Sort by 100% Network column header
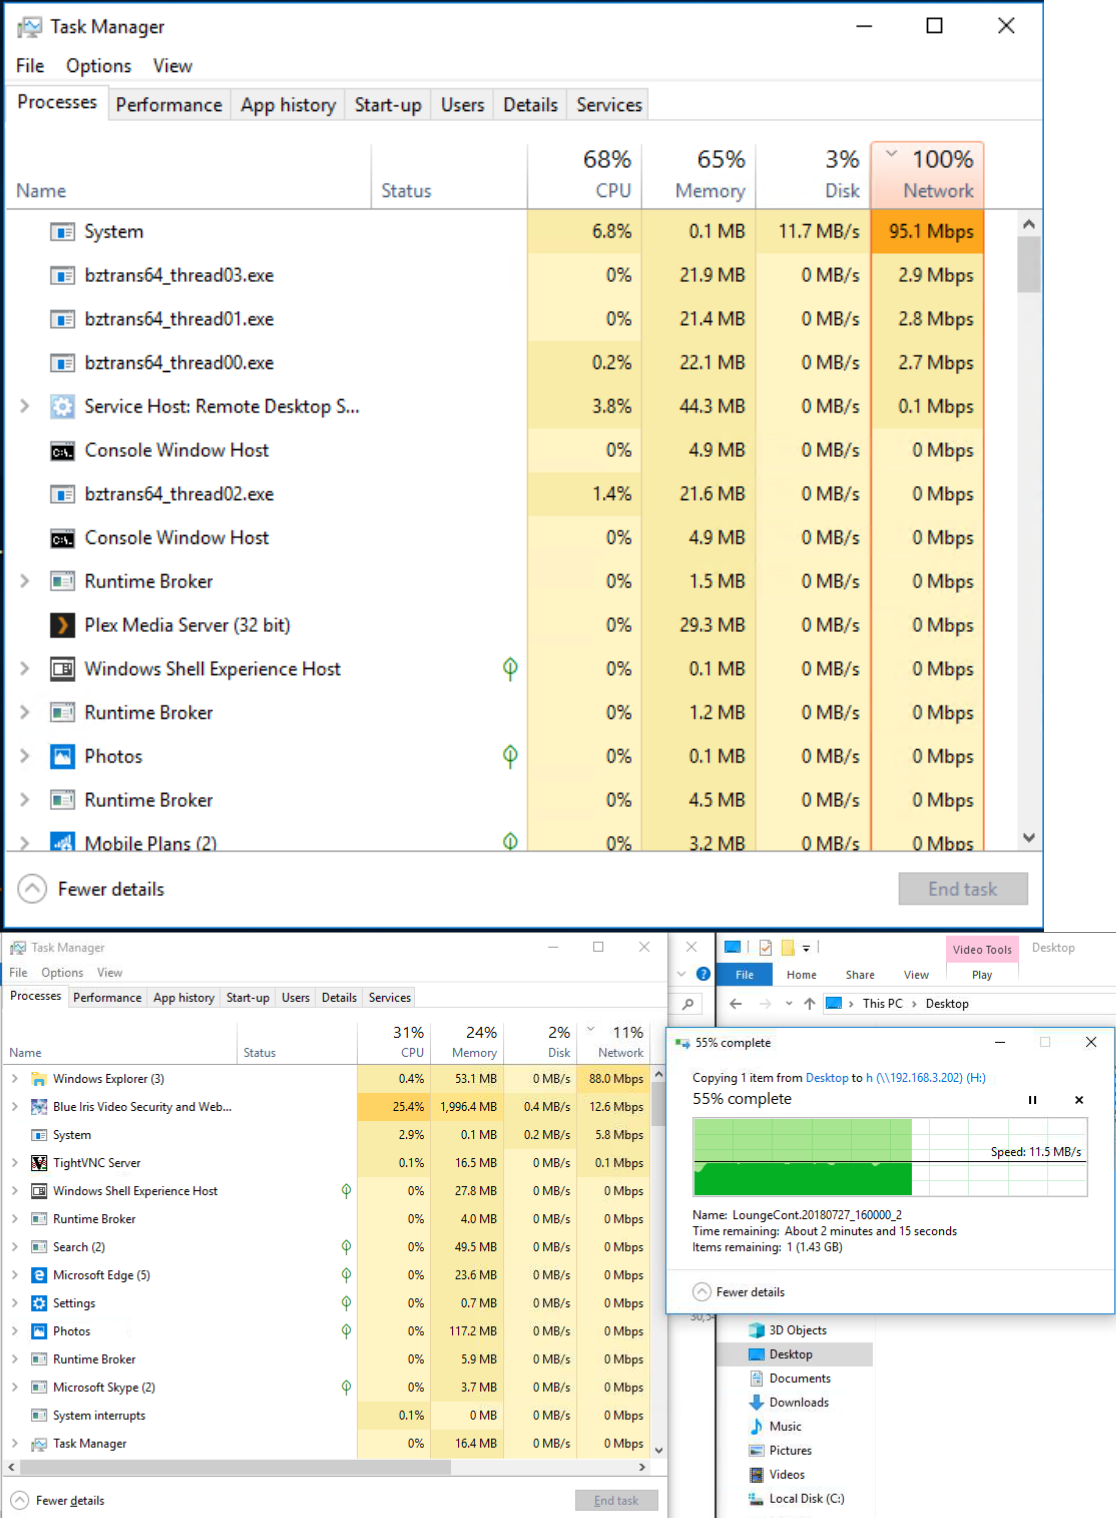The width and height of the screenshot is (1116, 1518). [x=928, y=174]
